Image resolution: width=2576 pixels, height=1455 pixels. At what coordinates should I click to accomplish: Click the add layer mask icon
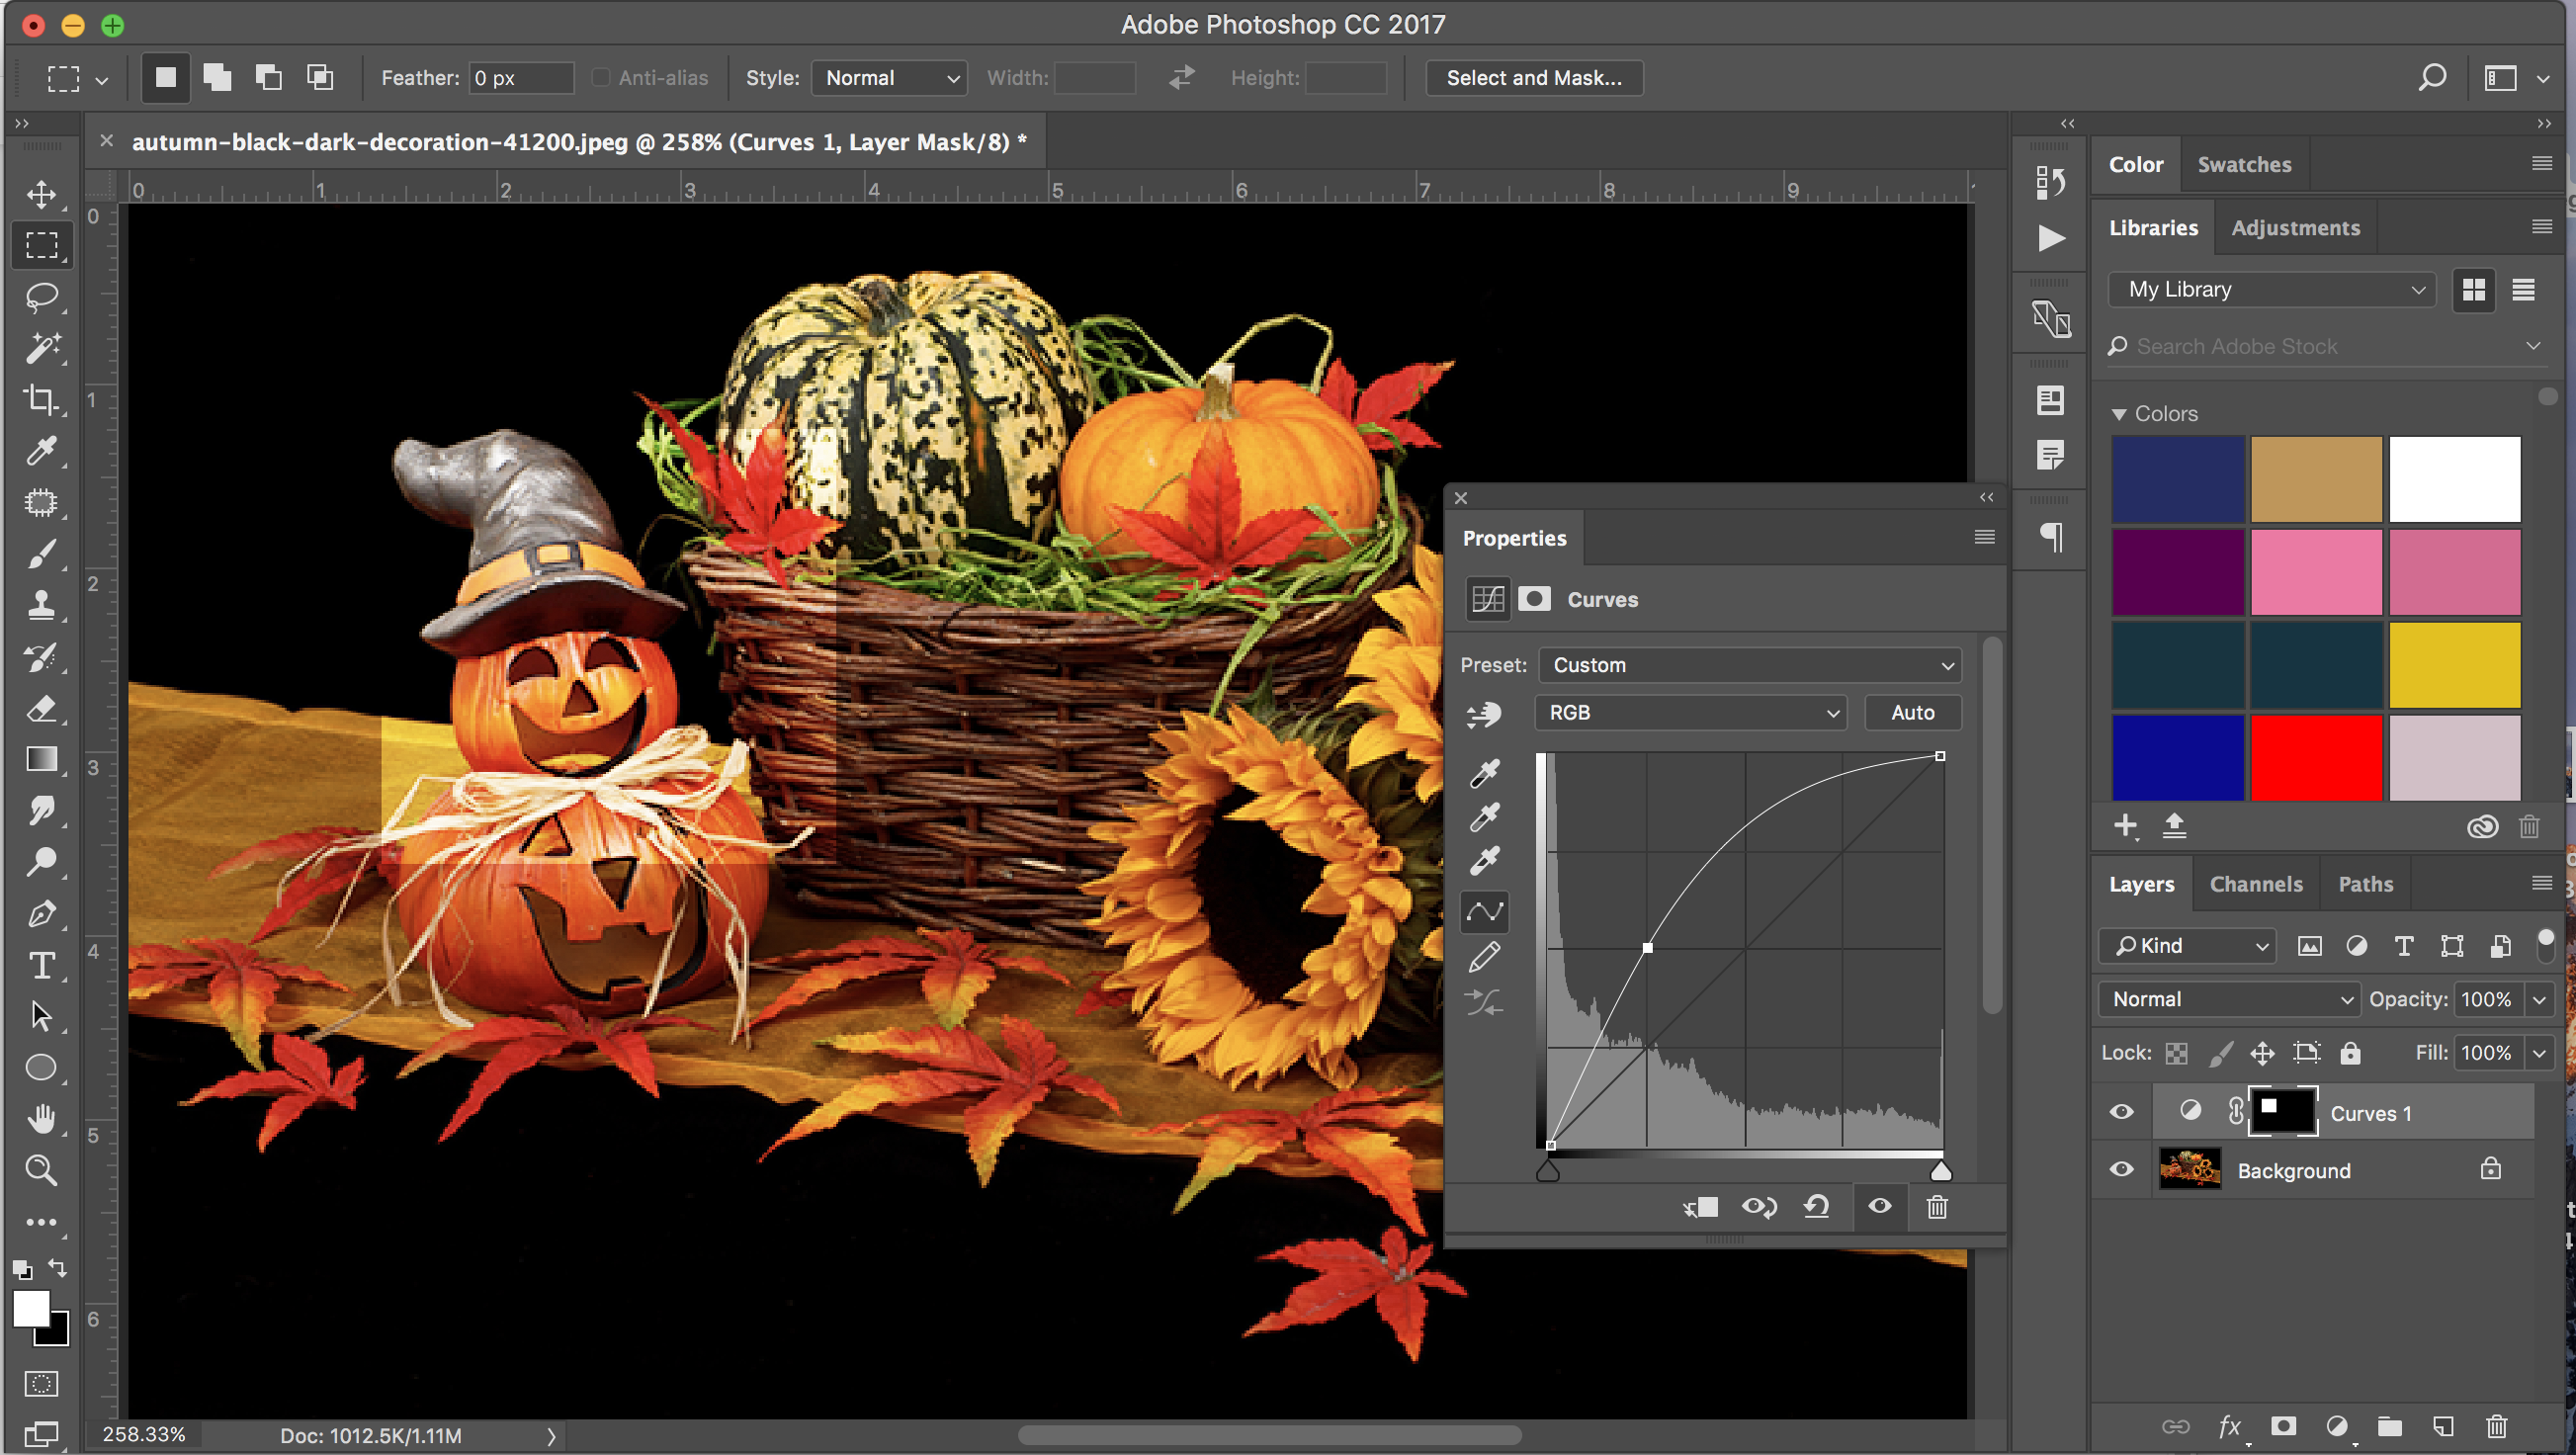[x=2283, y=1426]
